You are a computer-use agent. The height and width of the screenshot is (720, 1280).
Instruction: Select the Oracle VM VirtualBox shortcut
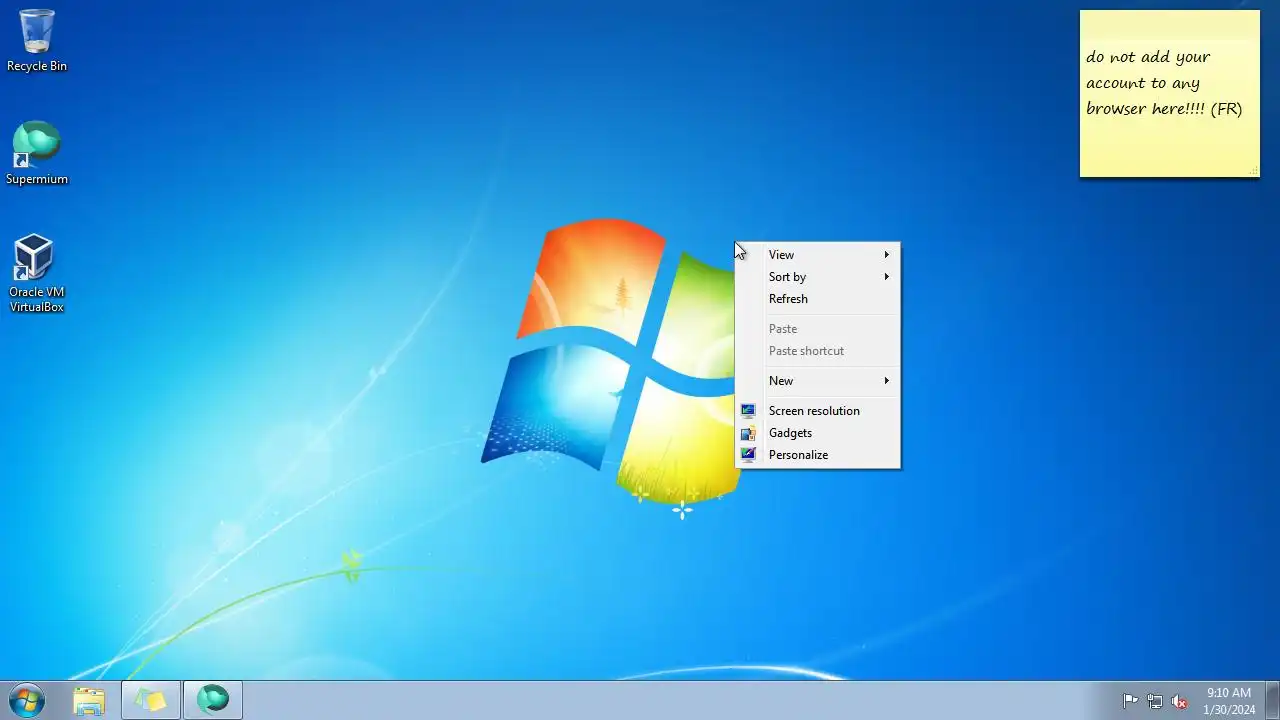point(37,274)
